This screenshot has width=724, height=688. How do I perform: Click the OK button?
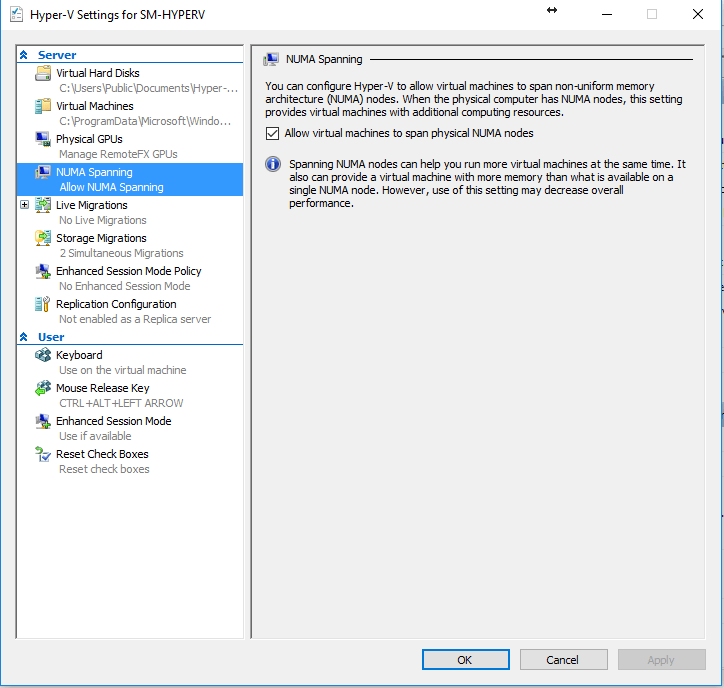[465, 659]
